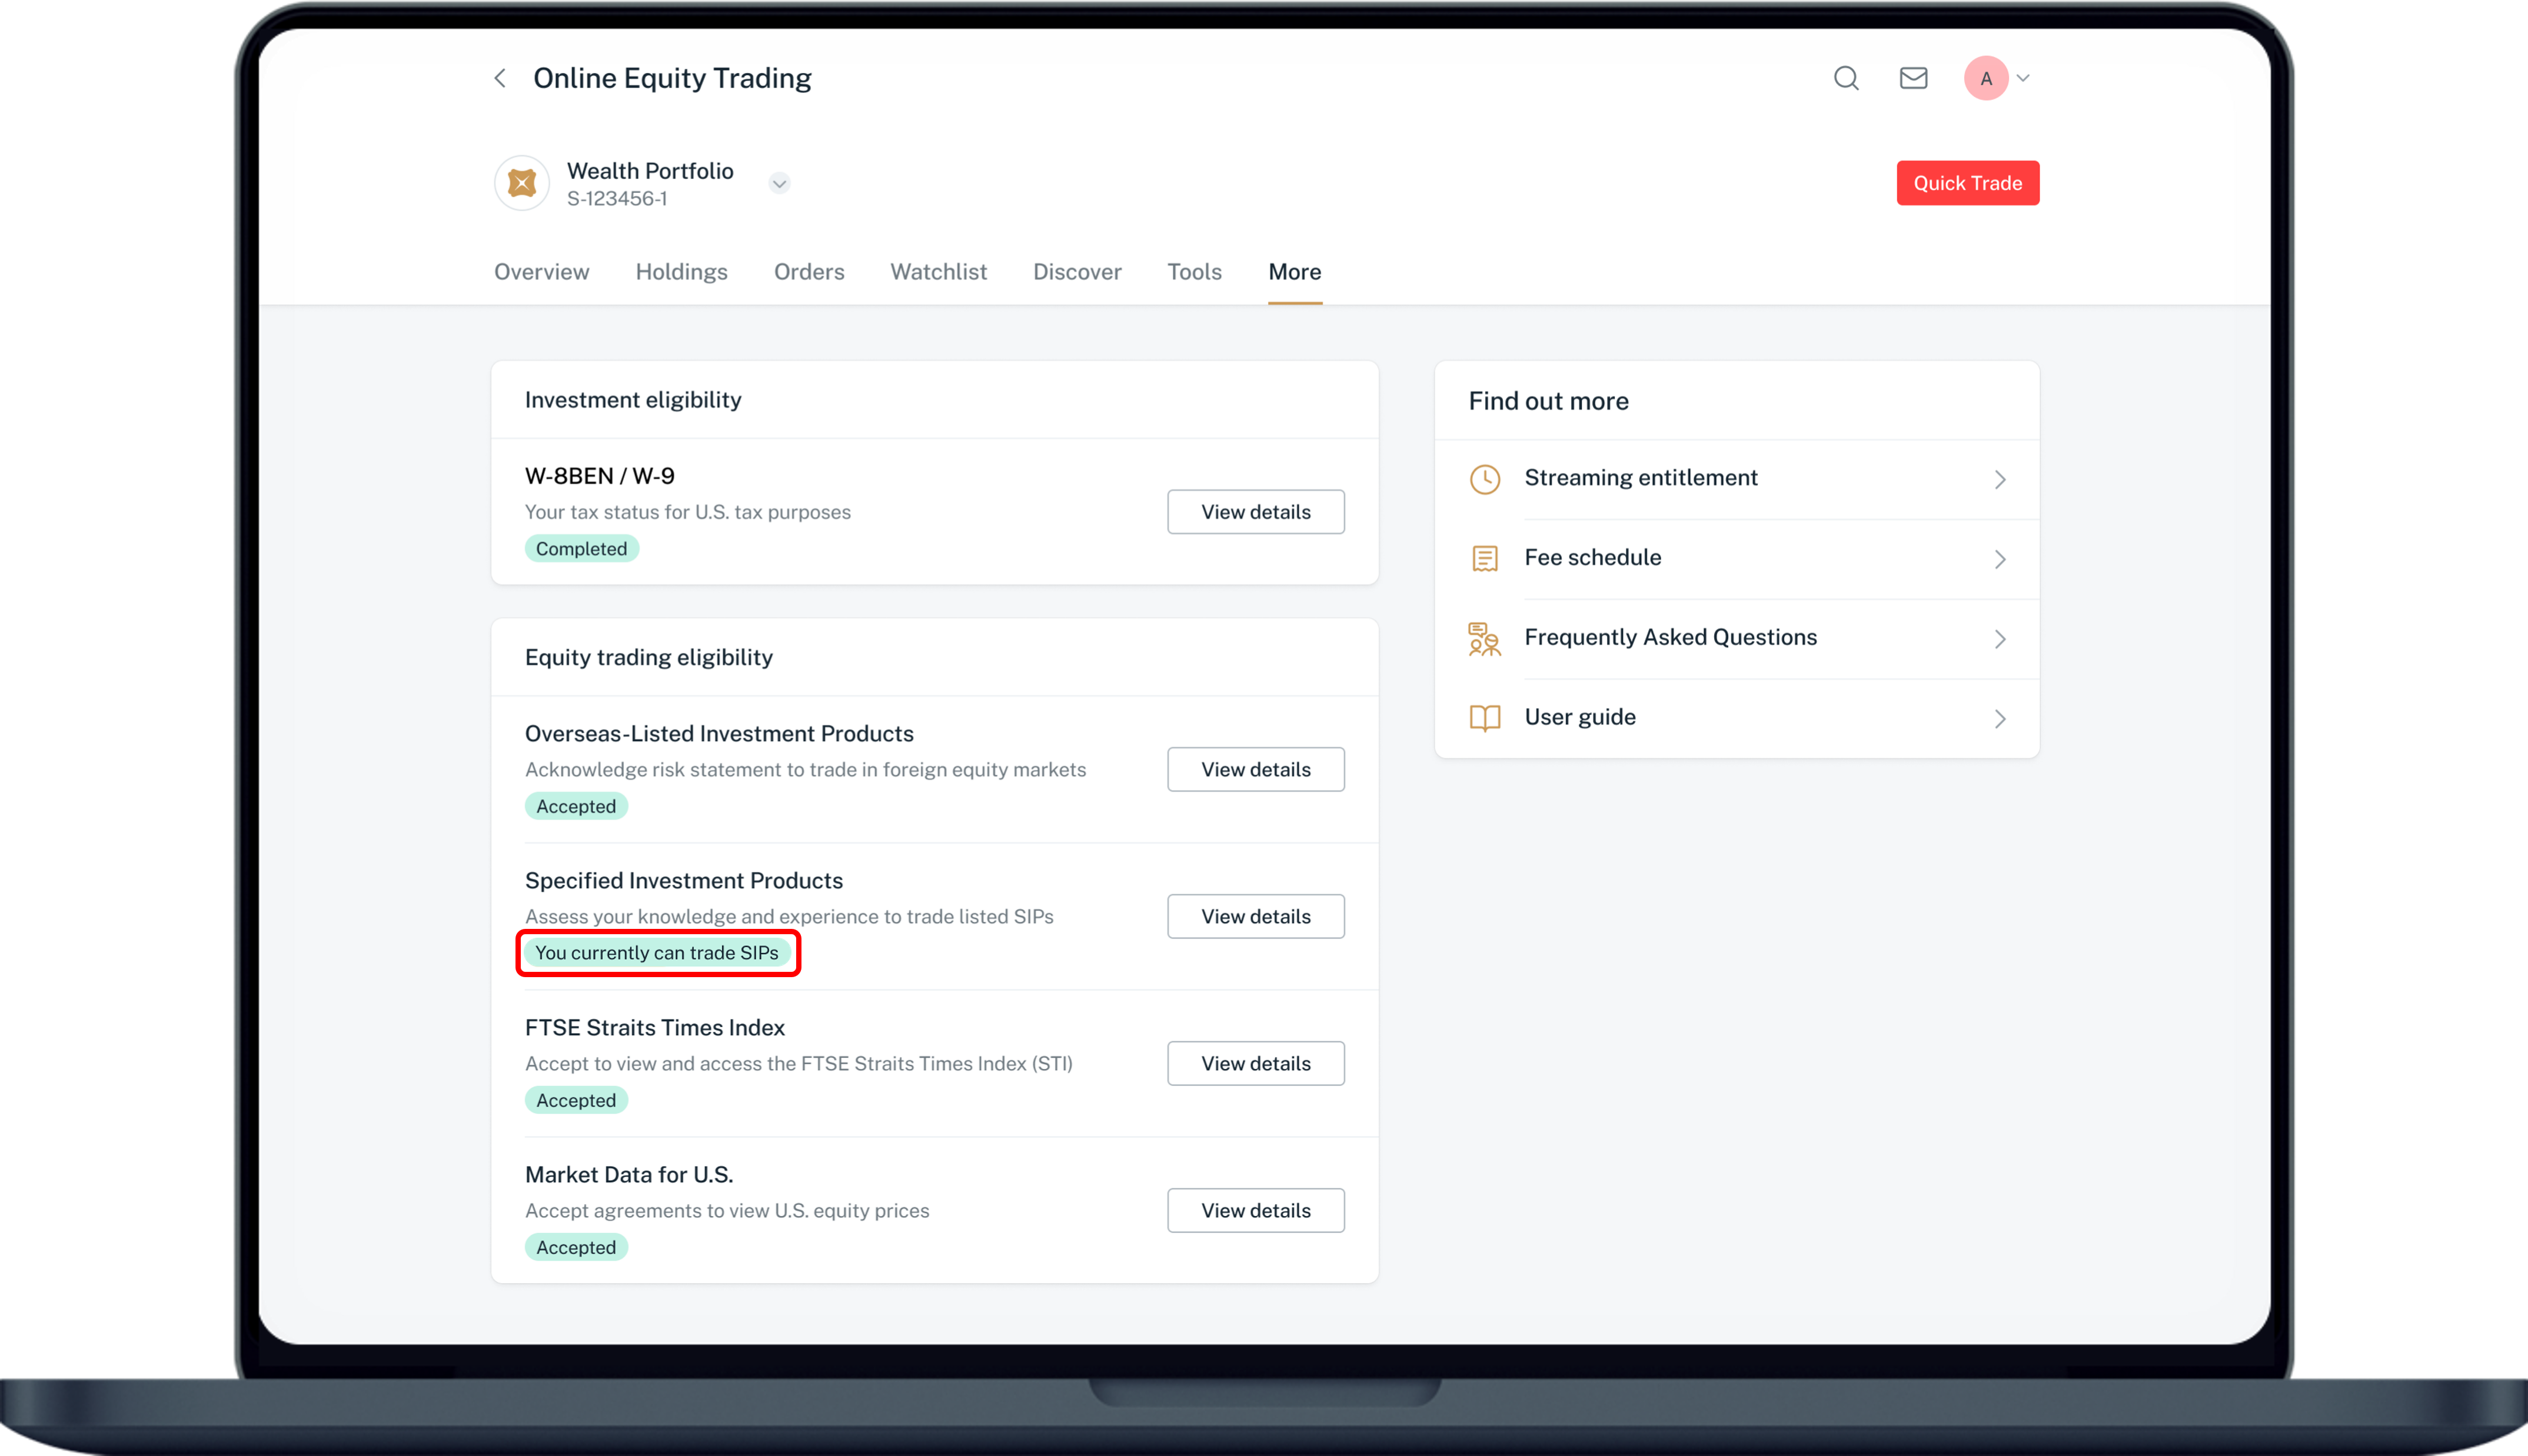Screen dimensions: 2528x1456
Task: Click the Wealth Portfolio logo icon
Action: pyautogui.click(x=522, y=183)
